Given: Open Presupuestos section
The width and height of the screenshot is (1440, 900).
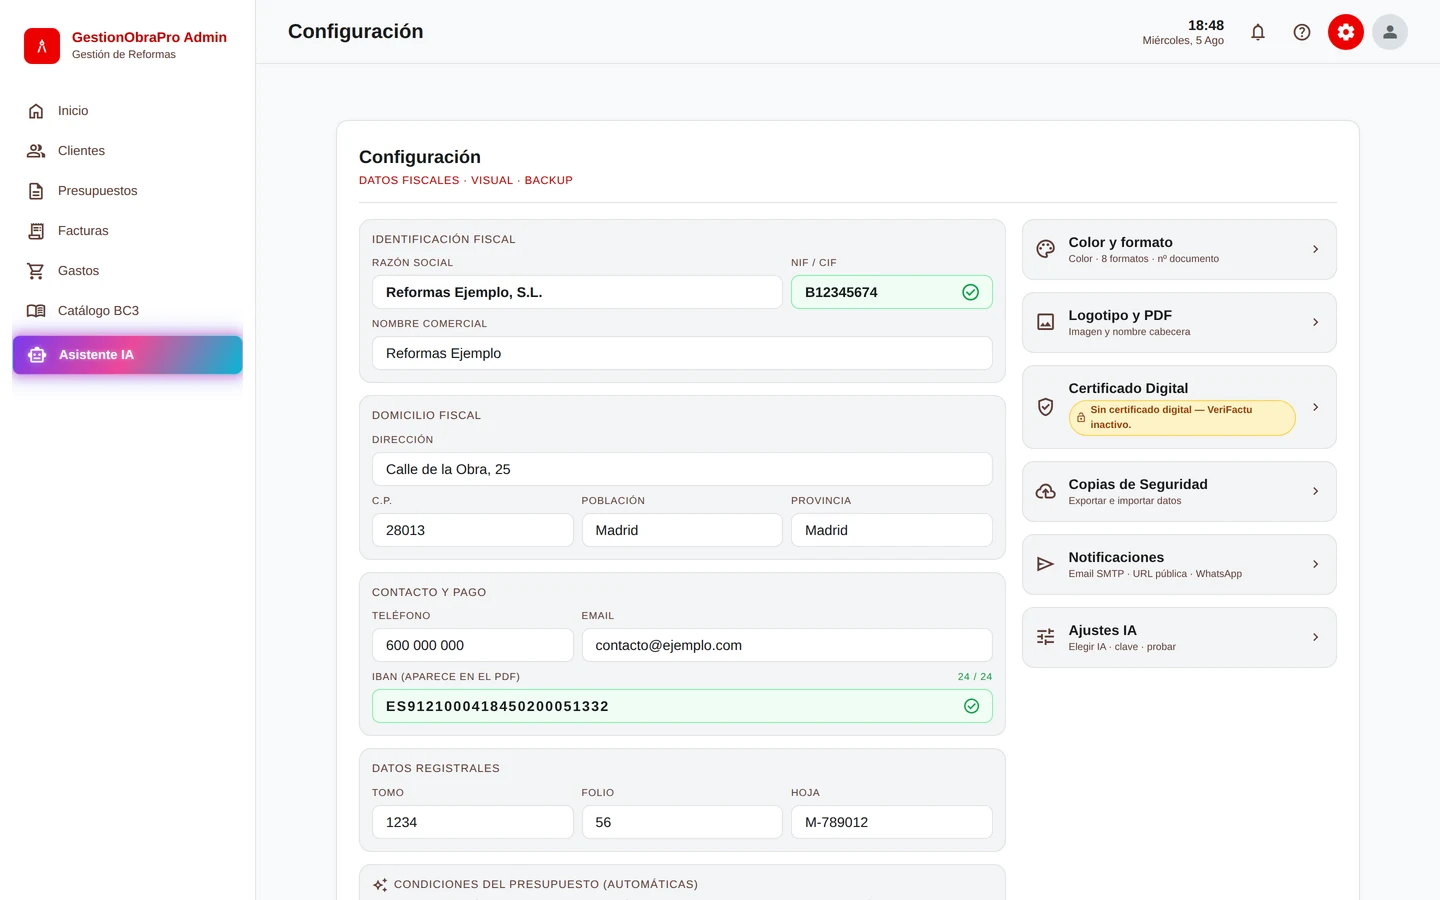Looking at the screenshot, I should [x=127, y=191].
